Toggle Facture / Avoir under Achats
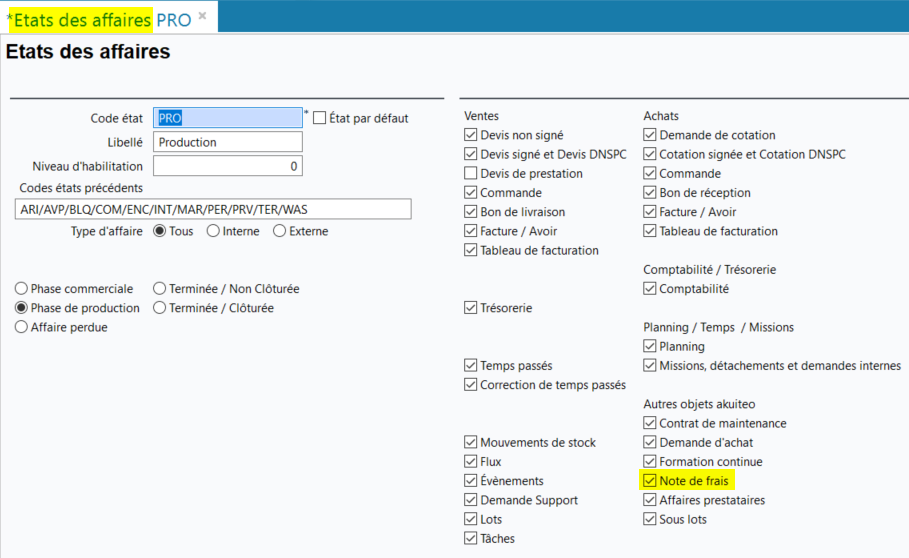909x558 pixels. coord(650,211)
